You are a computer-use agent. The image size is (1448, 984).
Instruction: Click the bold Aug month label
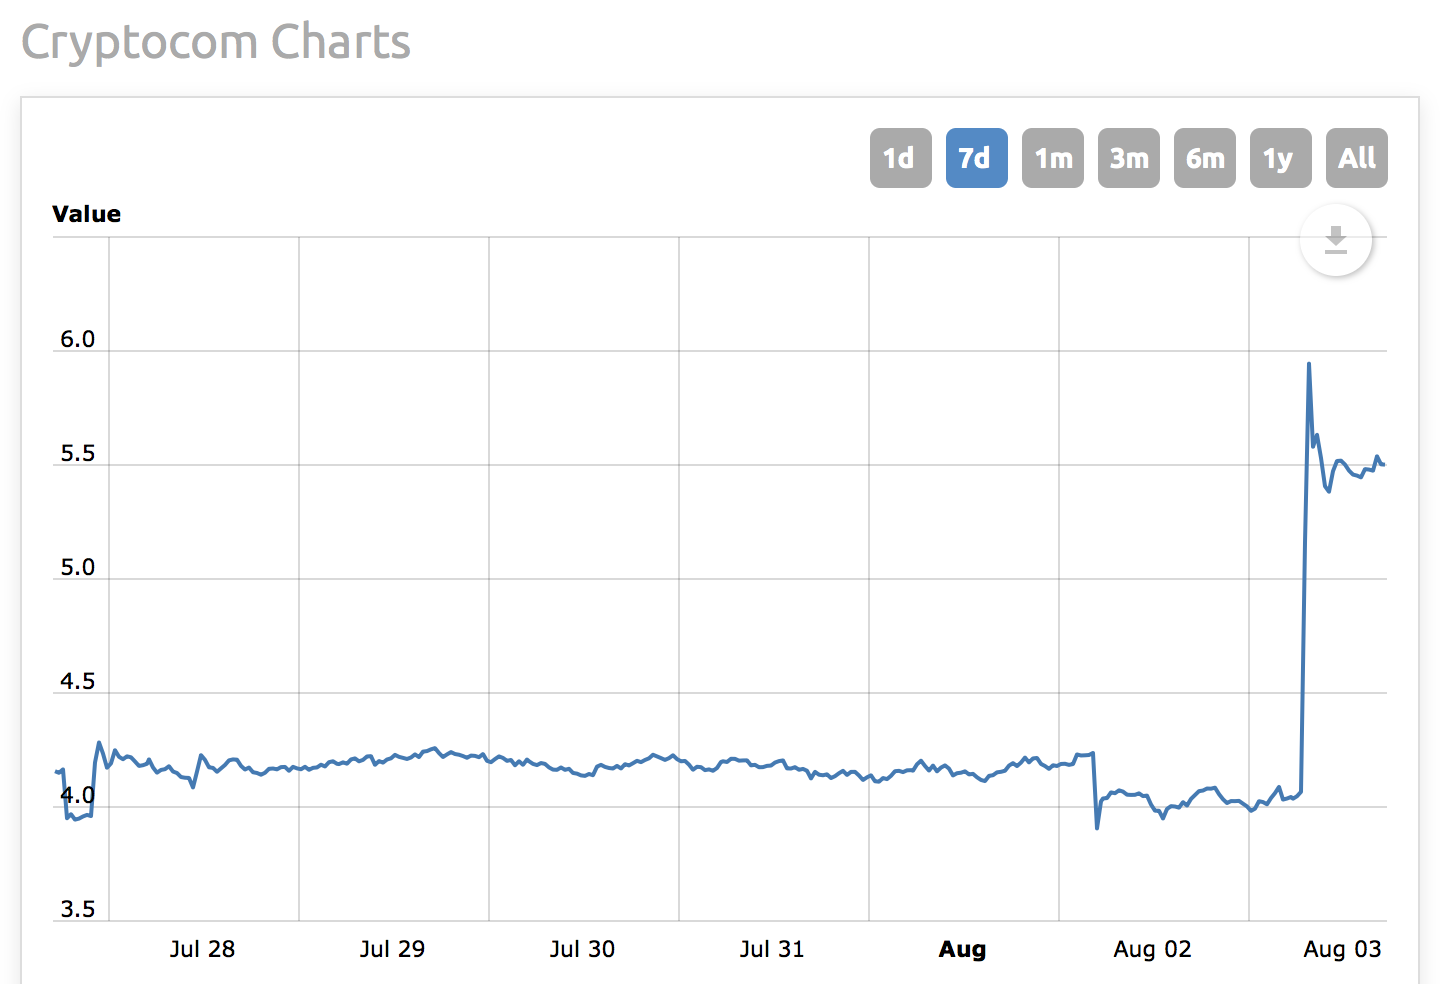pyautogui.click(x=962, y=949)
